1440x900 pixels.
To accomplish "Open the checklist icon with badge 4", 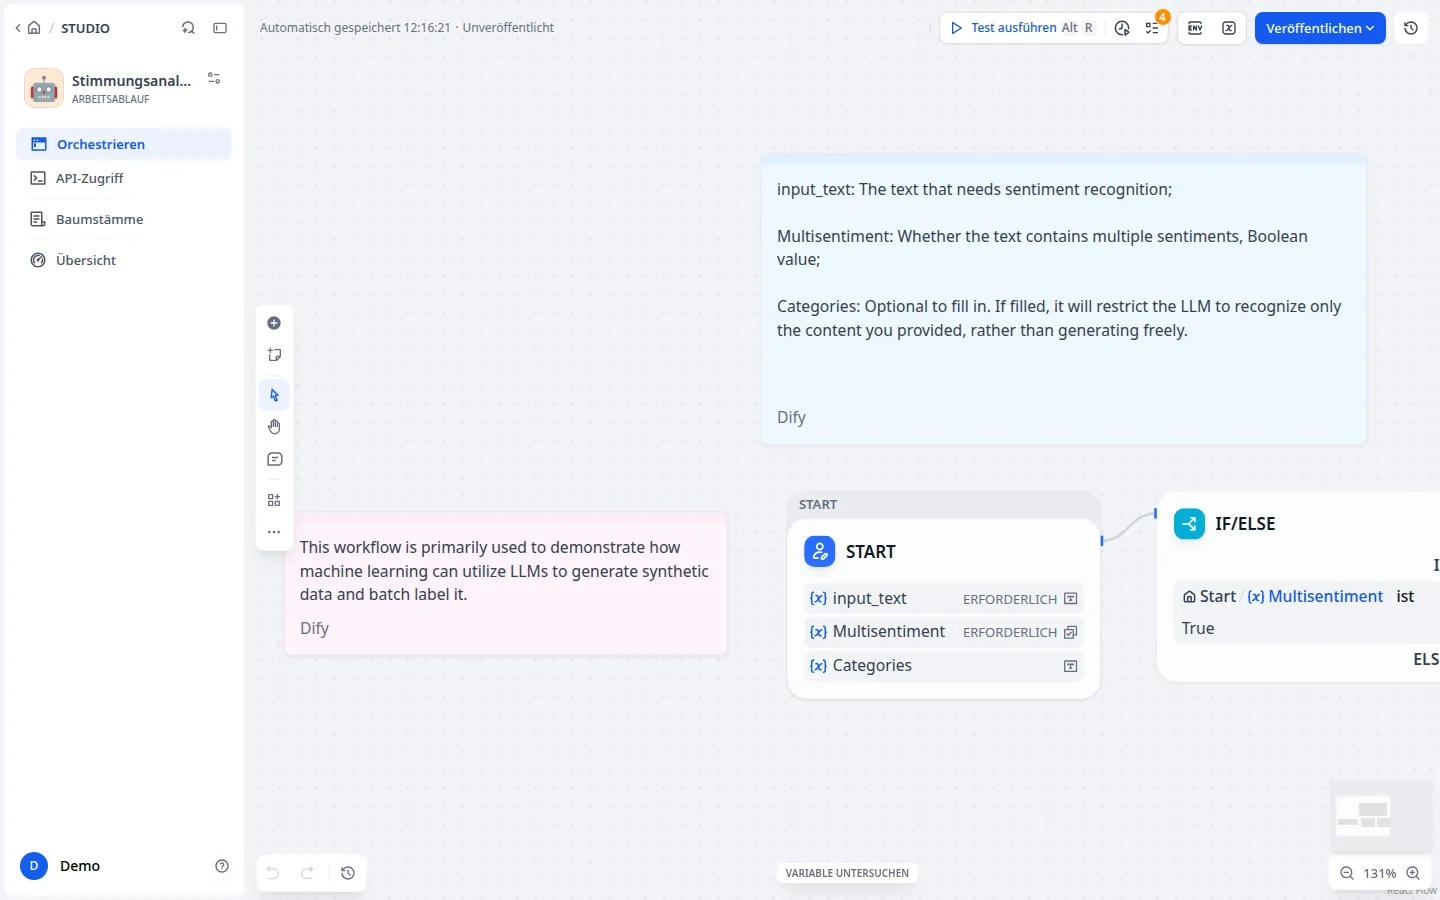I will [1153, 28].
